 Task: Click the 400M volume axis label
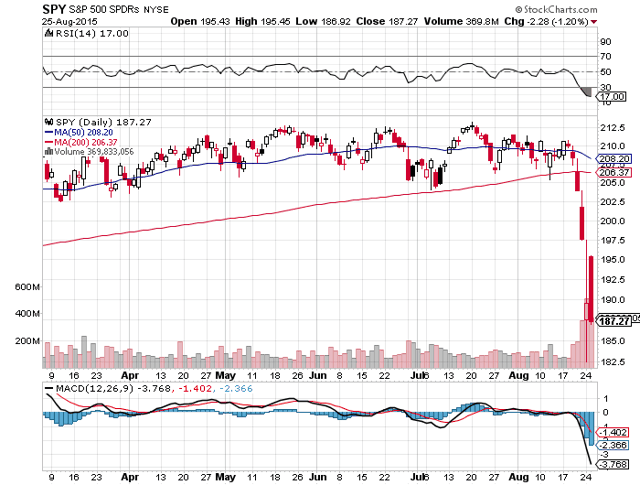[27, 314]
